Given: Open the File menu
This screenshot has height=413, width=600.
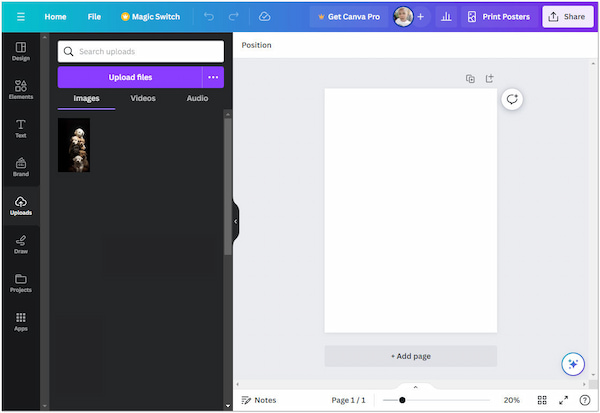Looking at the screenshot, I should tap(94, 17).
